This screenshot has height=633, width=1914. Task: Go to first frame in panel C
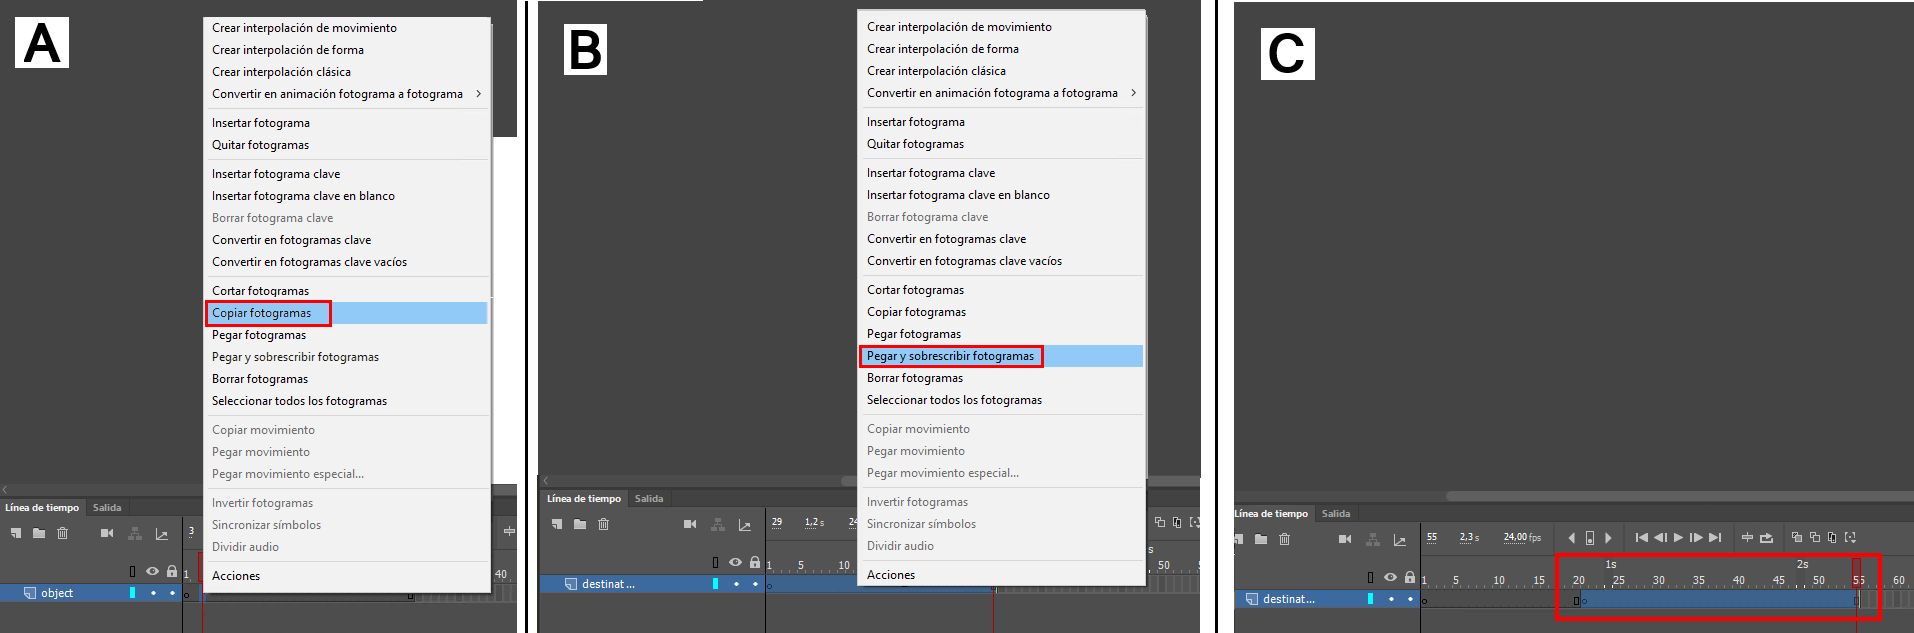(x=1641, y=538)
